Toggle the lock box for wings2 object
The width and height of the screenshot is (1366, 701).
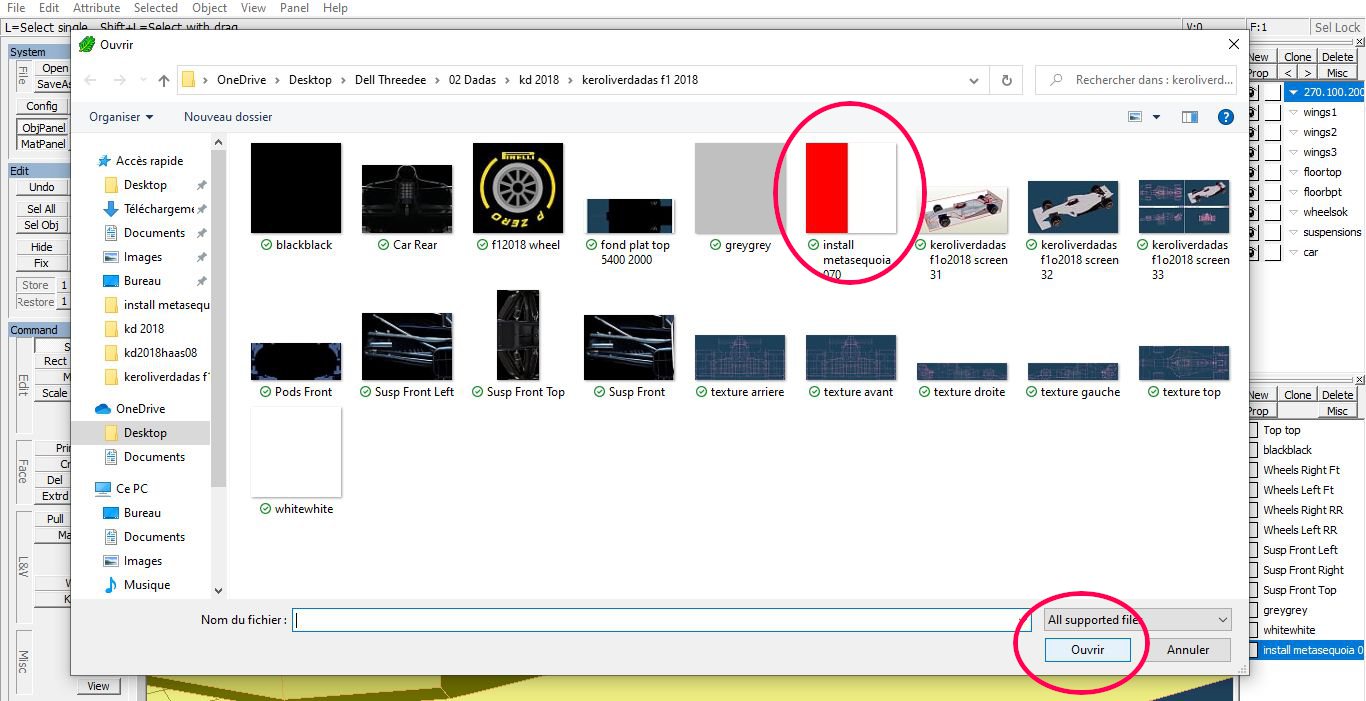pyautogui.click(x=1272, y=133)
